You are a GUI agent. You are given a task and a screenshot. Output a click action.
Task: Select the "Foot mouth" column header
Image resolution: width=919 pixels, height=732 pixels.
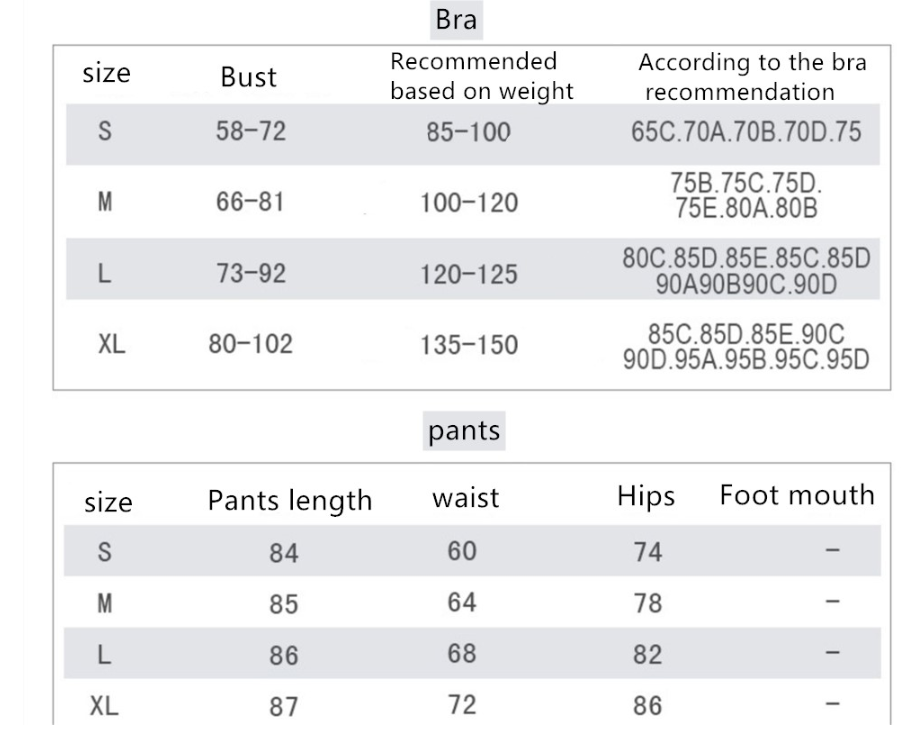pos(797,496)
